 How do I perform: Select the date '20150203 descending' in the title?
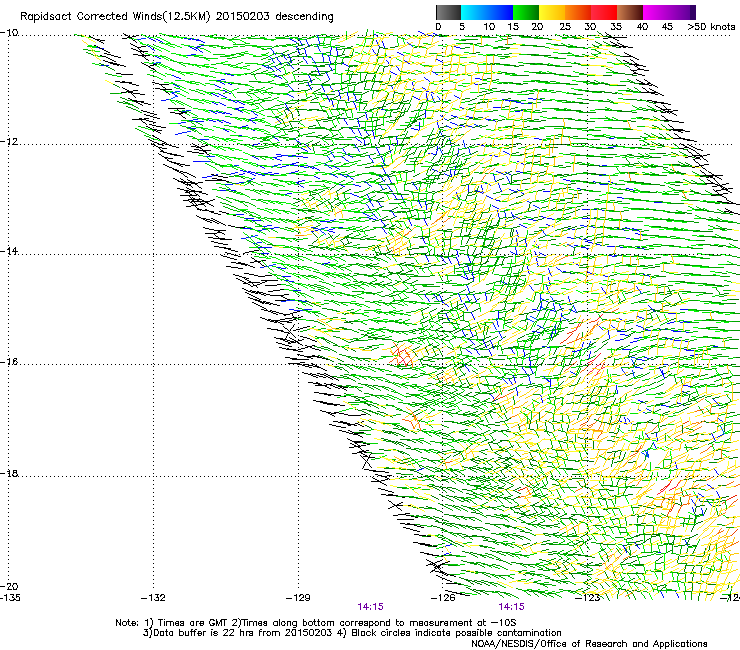point(274,17)
